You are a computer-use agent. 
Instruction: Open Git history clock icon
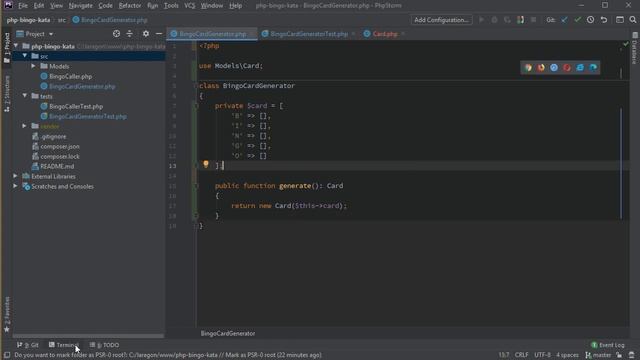click(x=590, y=20)
